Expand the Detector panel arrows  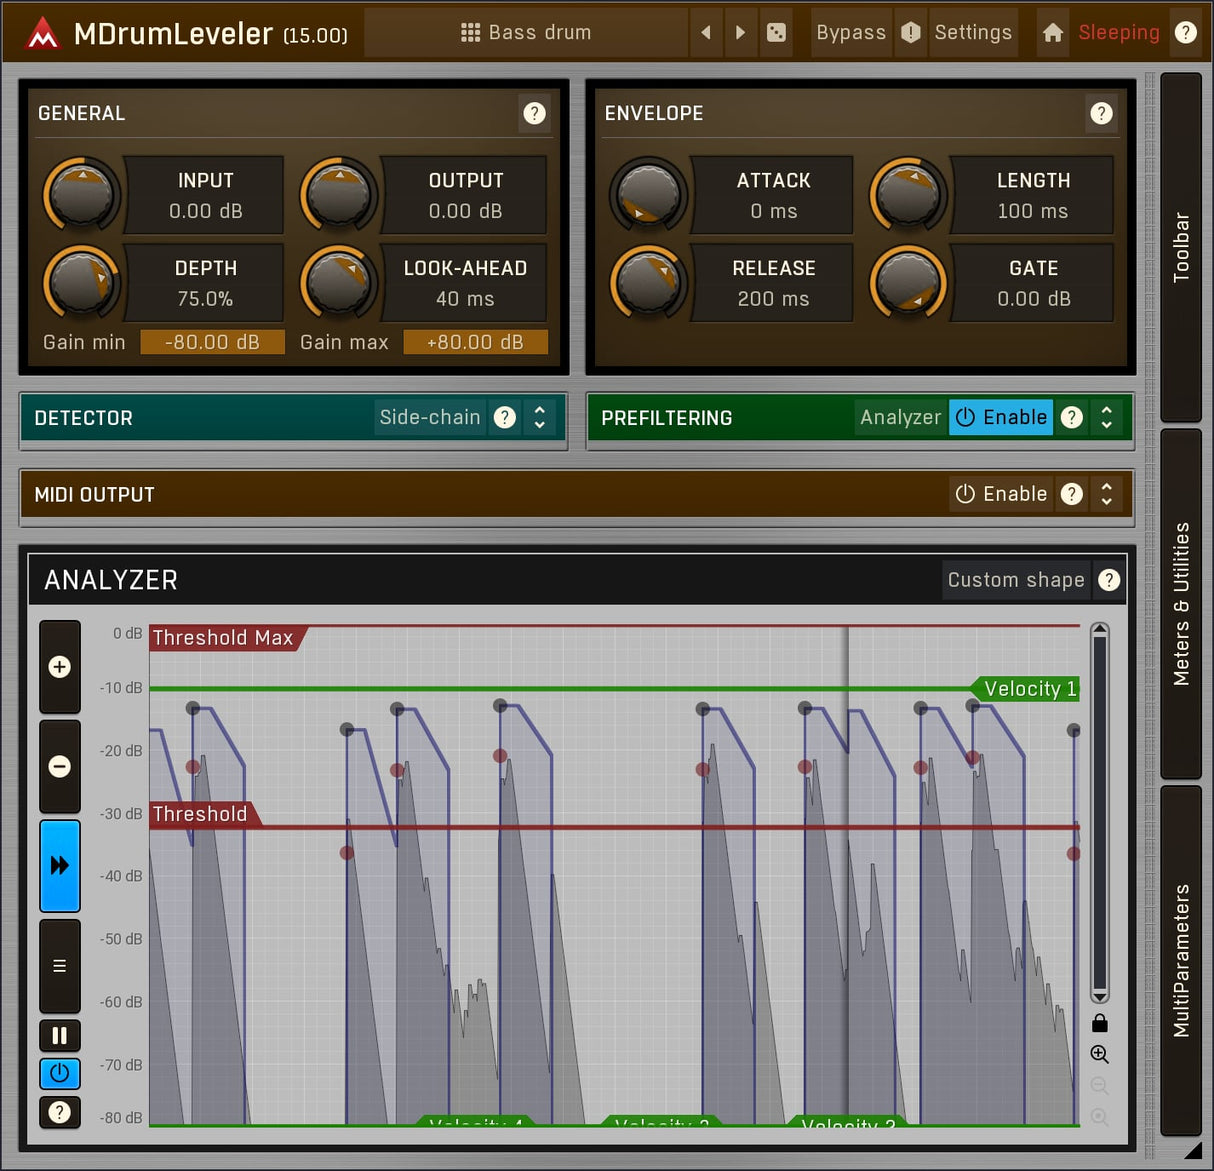tap(540, 418)
